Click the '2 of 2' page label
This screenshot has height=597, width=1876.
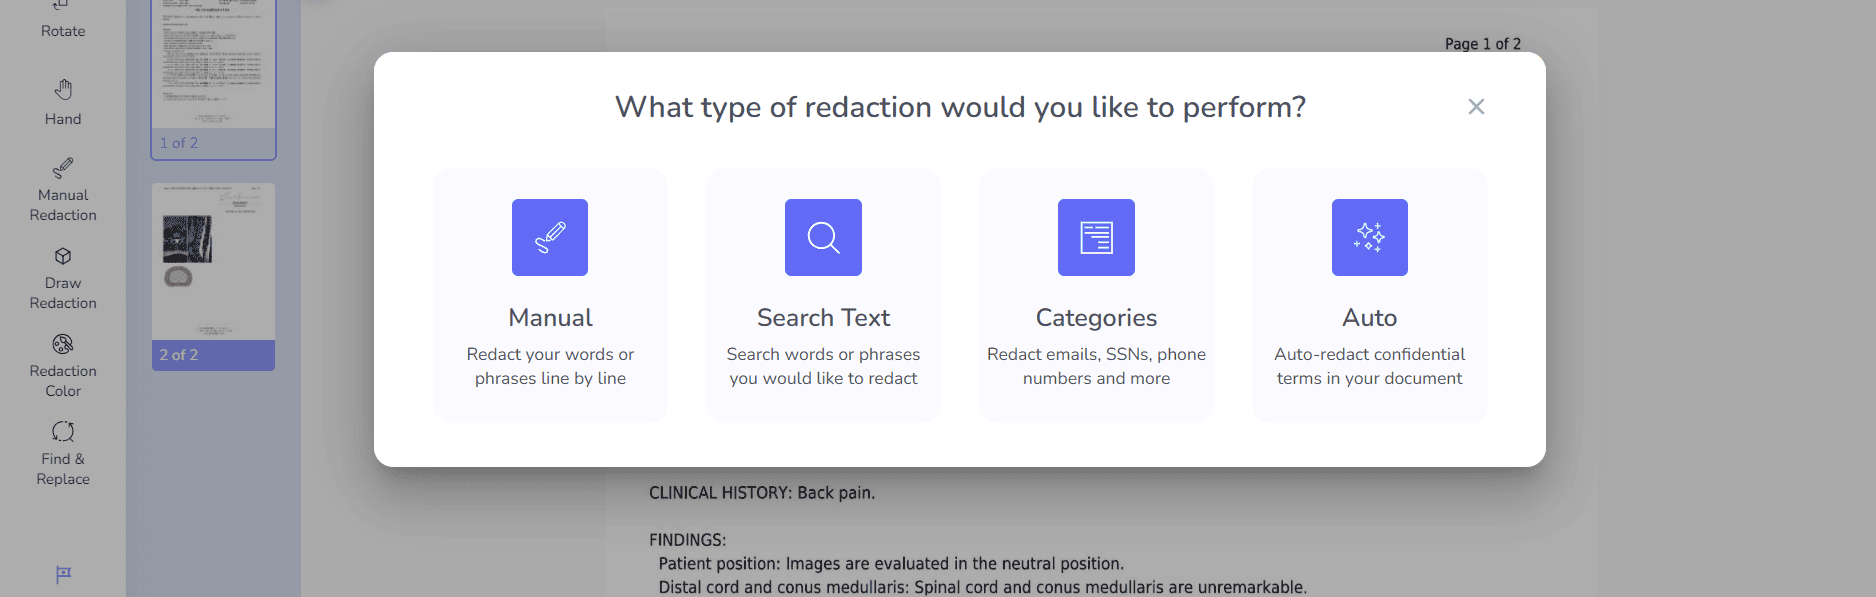(x=179, y=354)
